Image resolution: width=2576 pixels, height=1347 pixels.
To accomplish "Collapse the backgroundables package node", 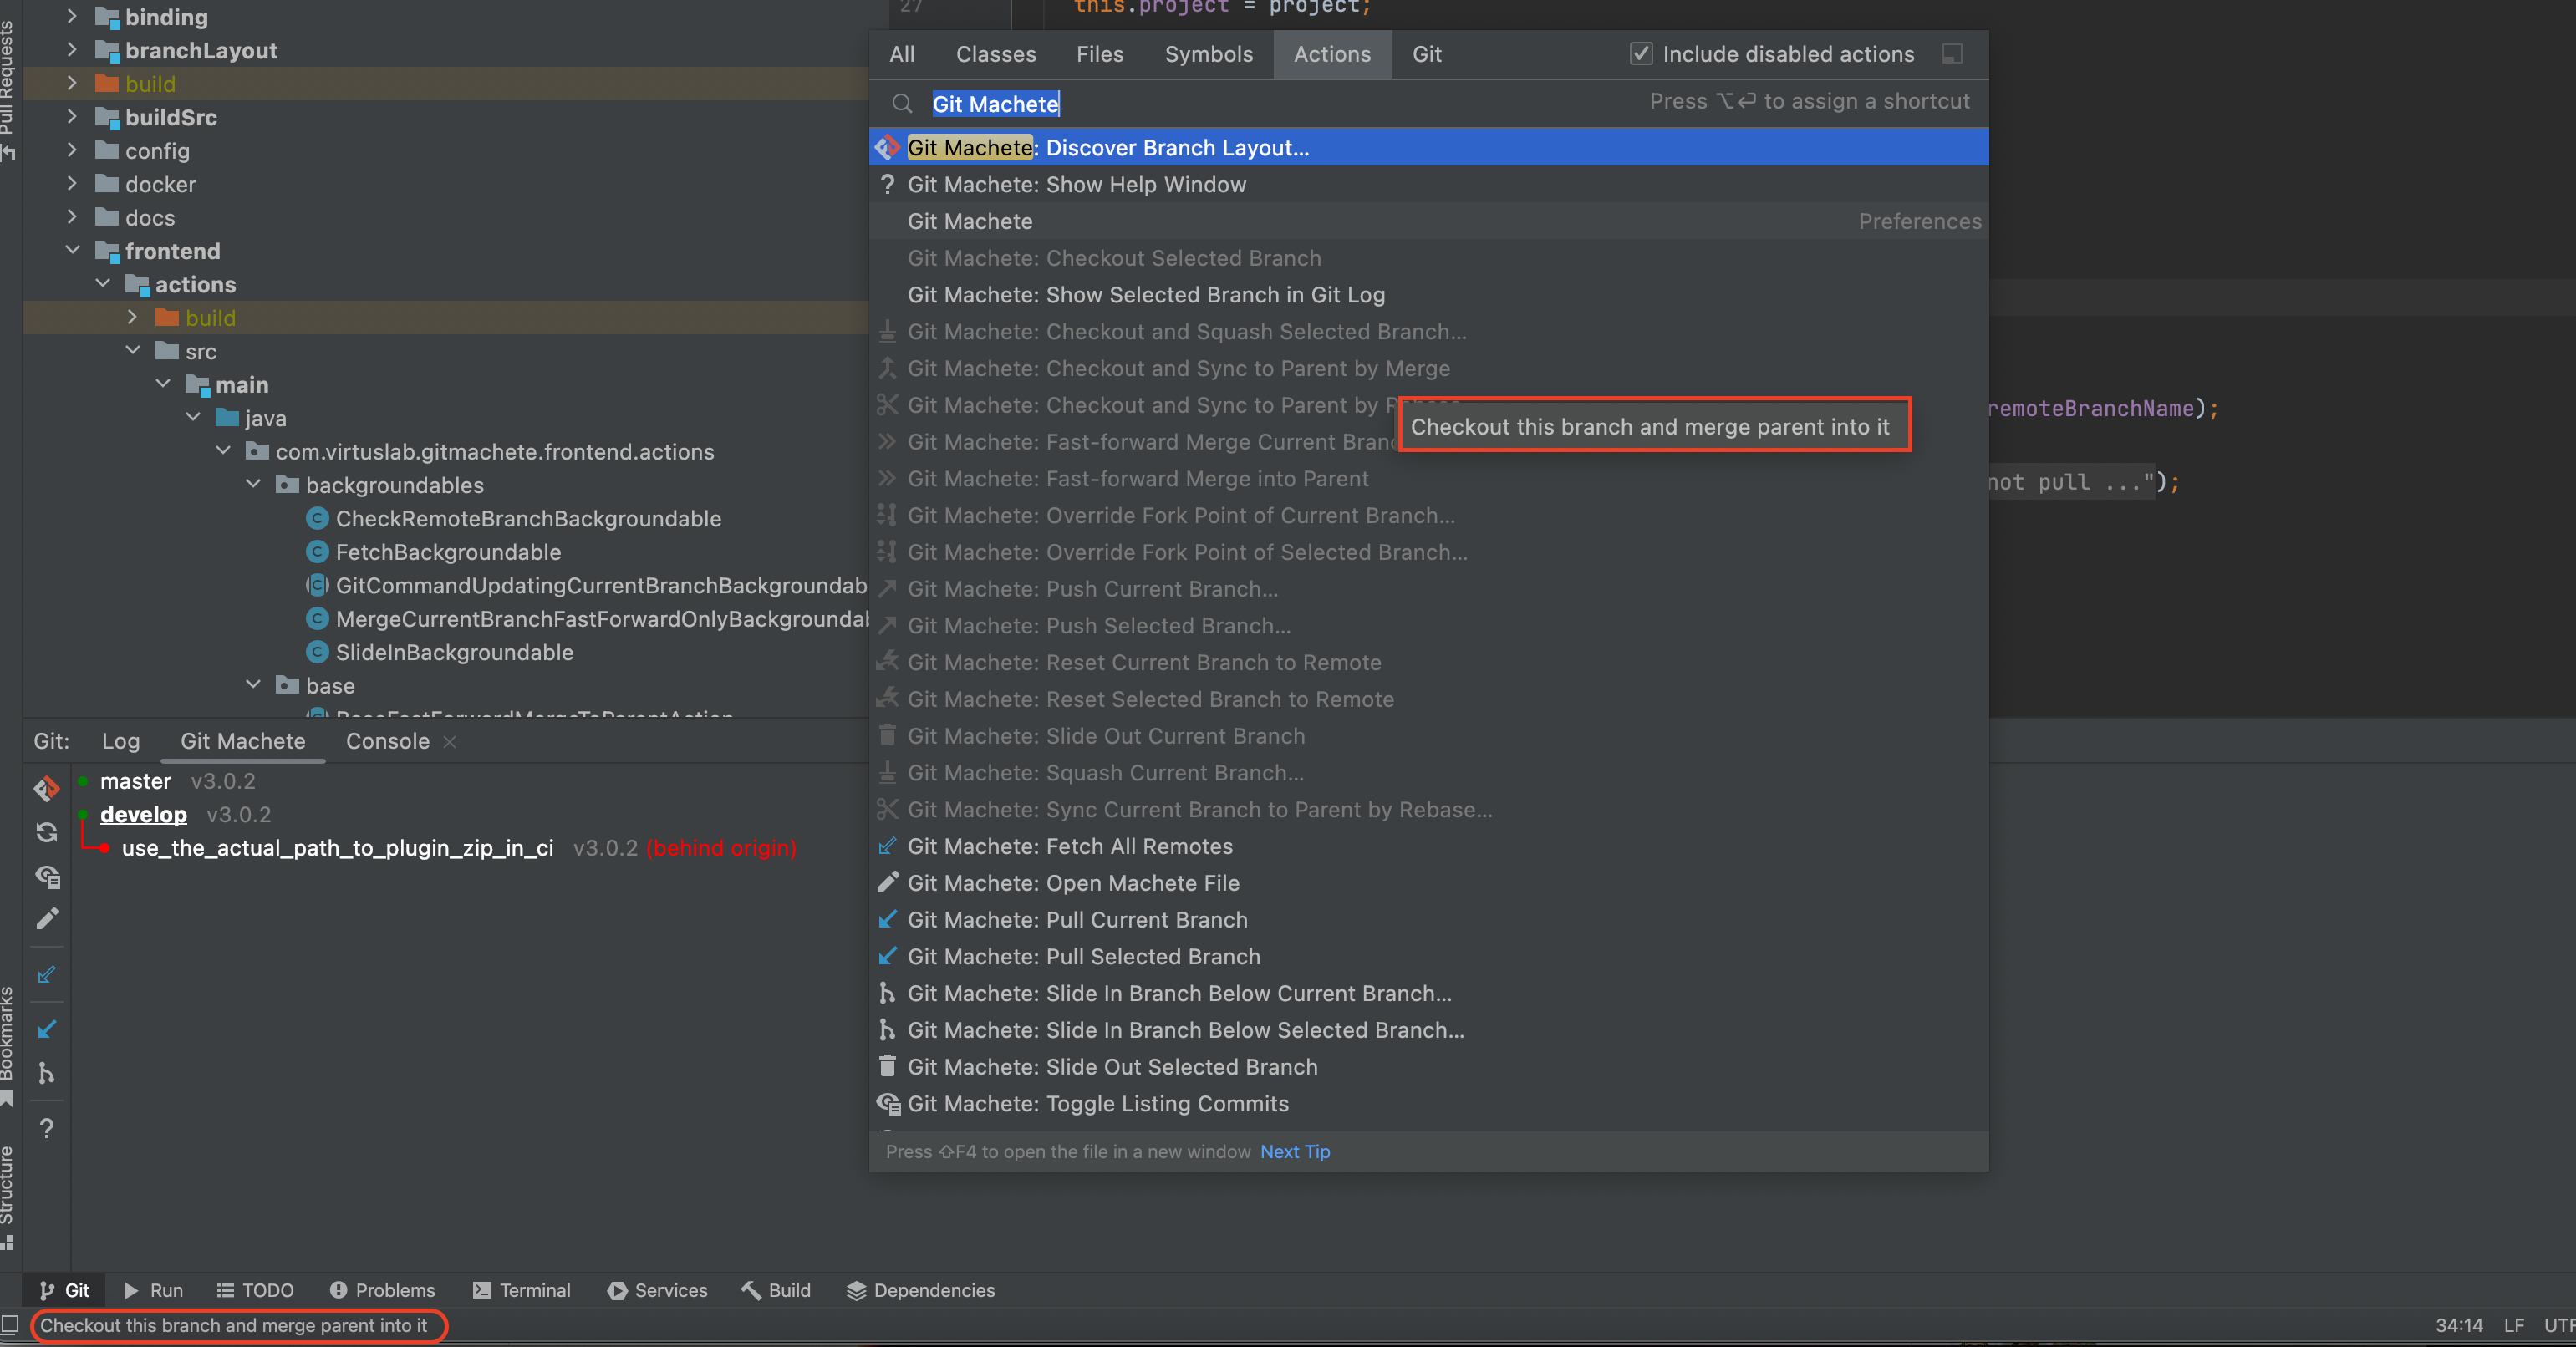I will tap(253, 484).
